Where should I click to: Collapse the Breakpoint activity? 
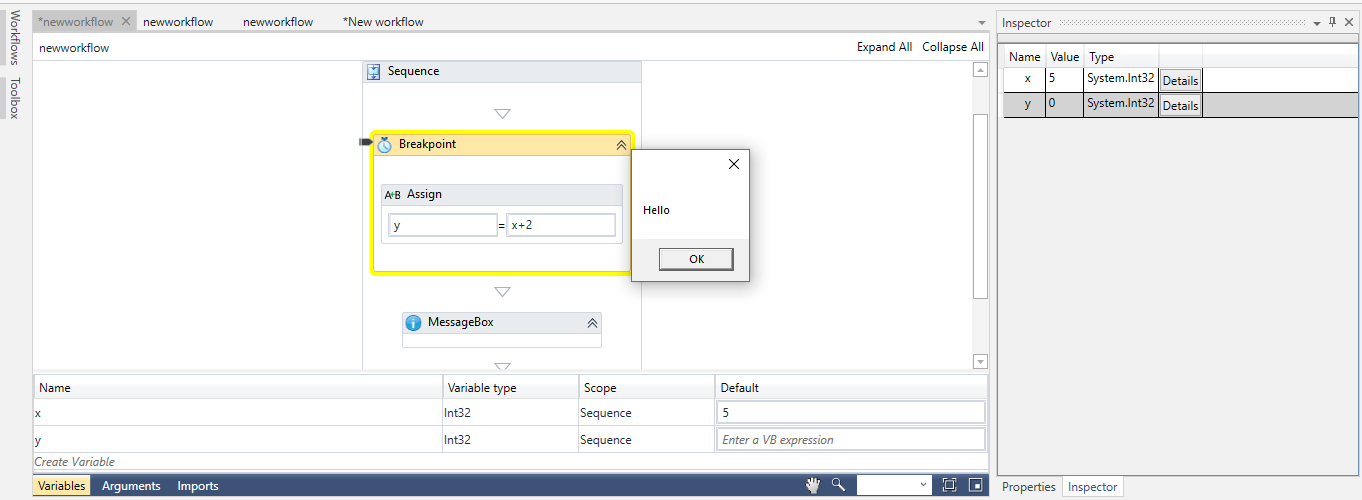coord(621,145)
